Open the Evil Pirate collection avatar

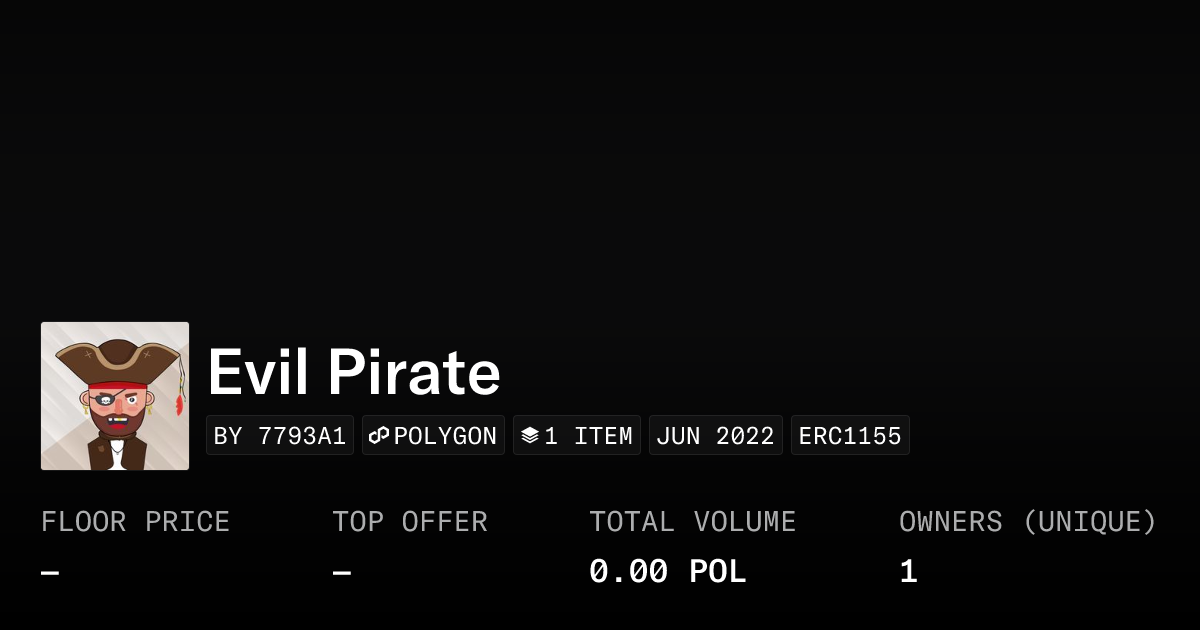click(115, 396)
